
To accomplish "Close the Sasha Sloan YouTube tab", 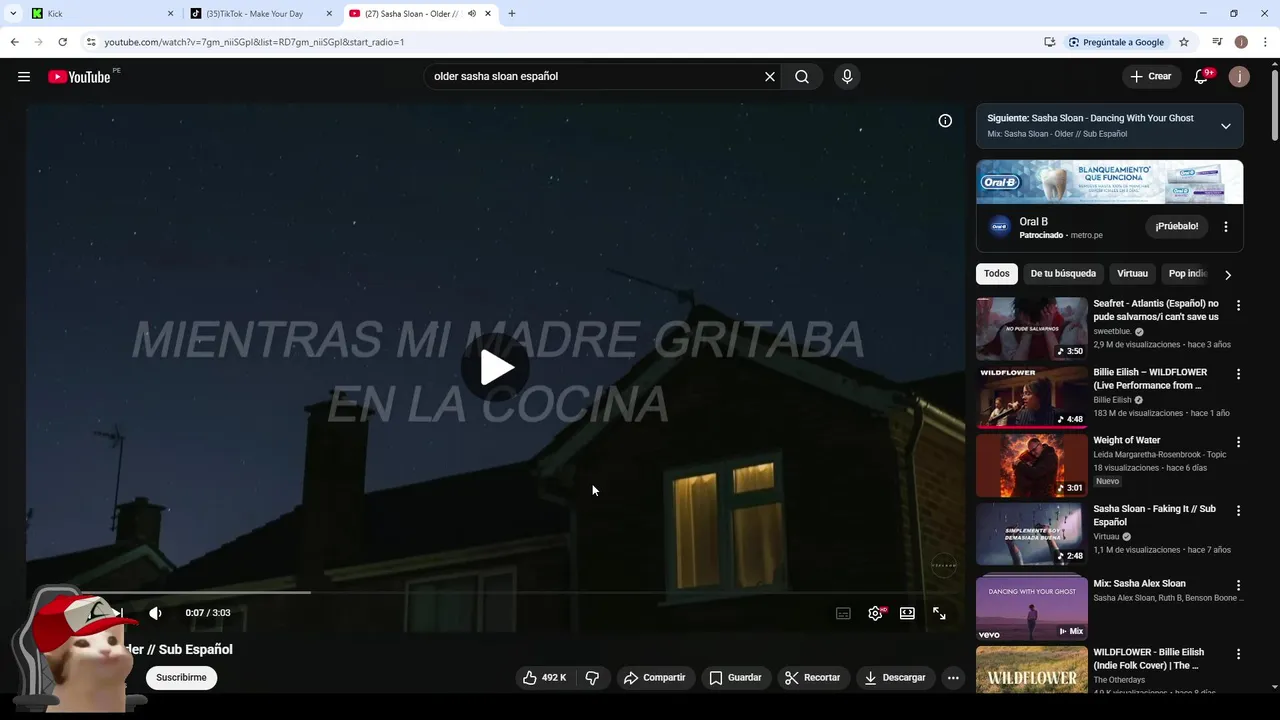I will pyautogui.click(x=488, y=14).
